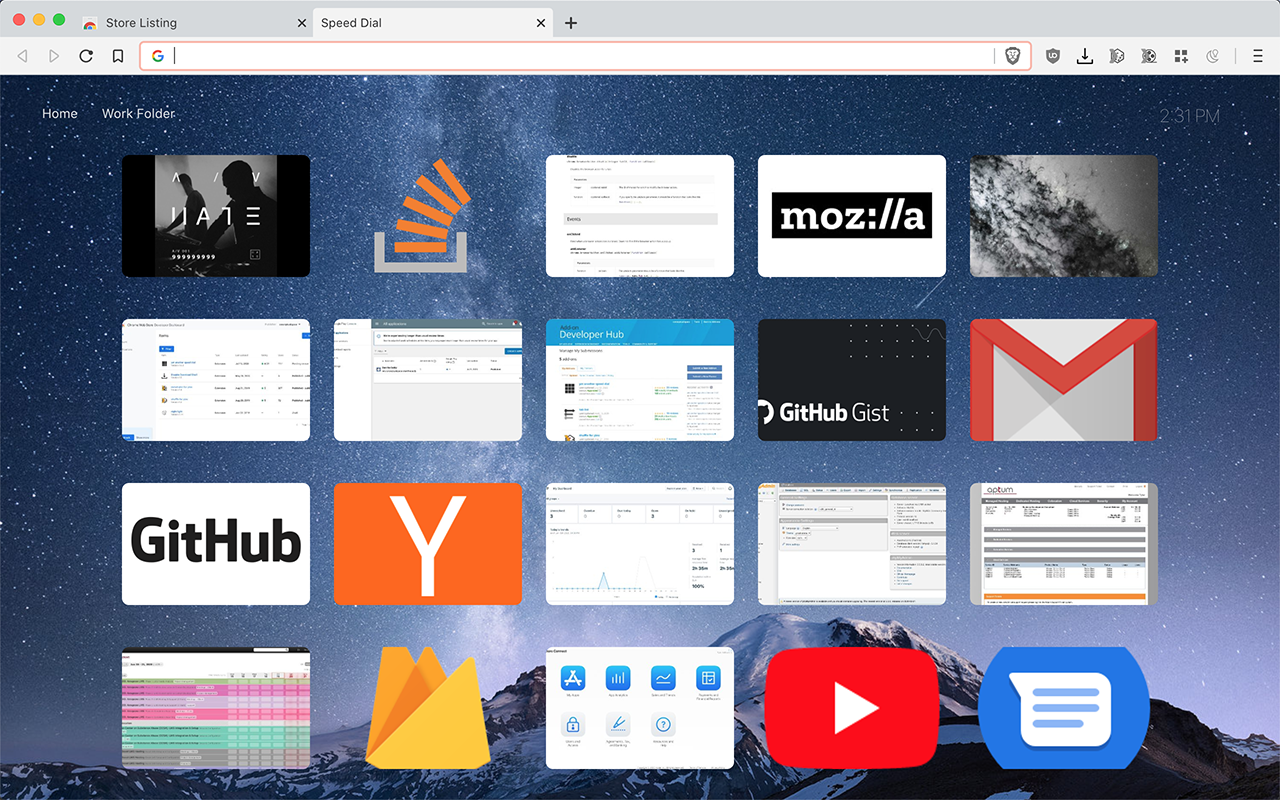Screen dimensions: 1280x800
Task: Open the Events documentation page thumbnail
Action: point(640,216)
